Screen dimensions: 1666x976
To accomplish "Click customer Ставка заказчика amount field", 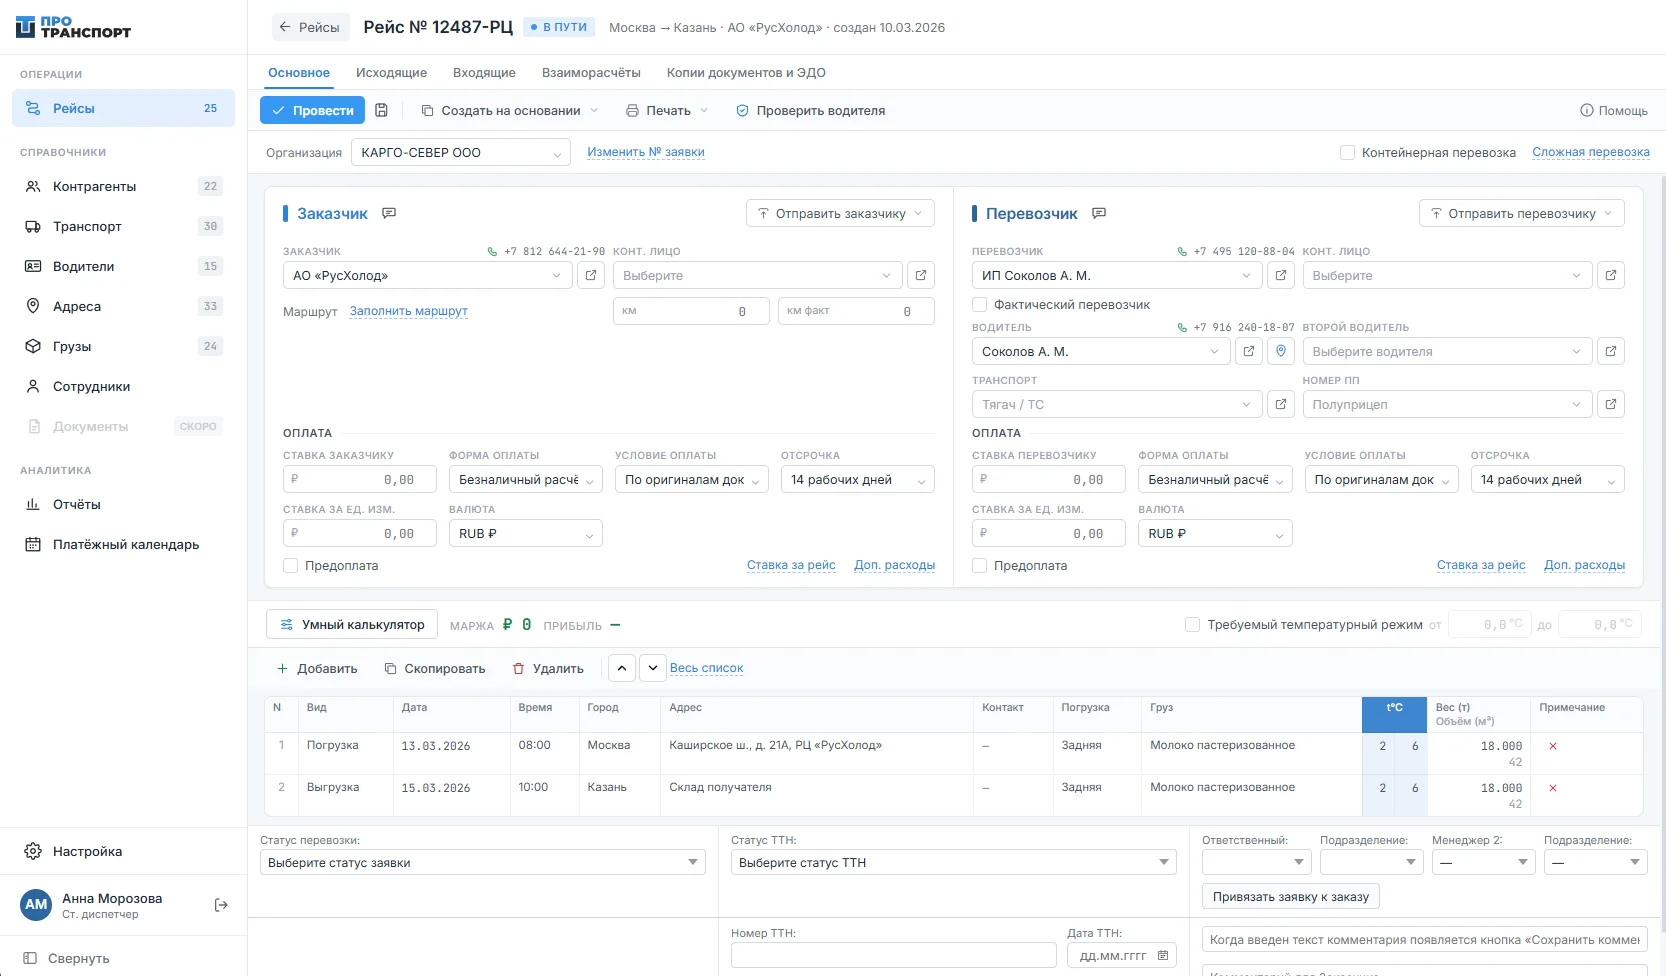I will coord(360,480).
